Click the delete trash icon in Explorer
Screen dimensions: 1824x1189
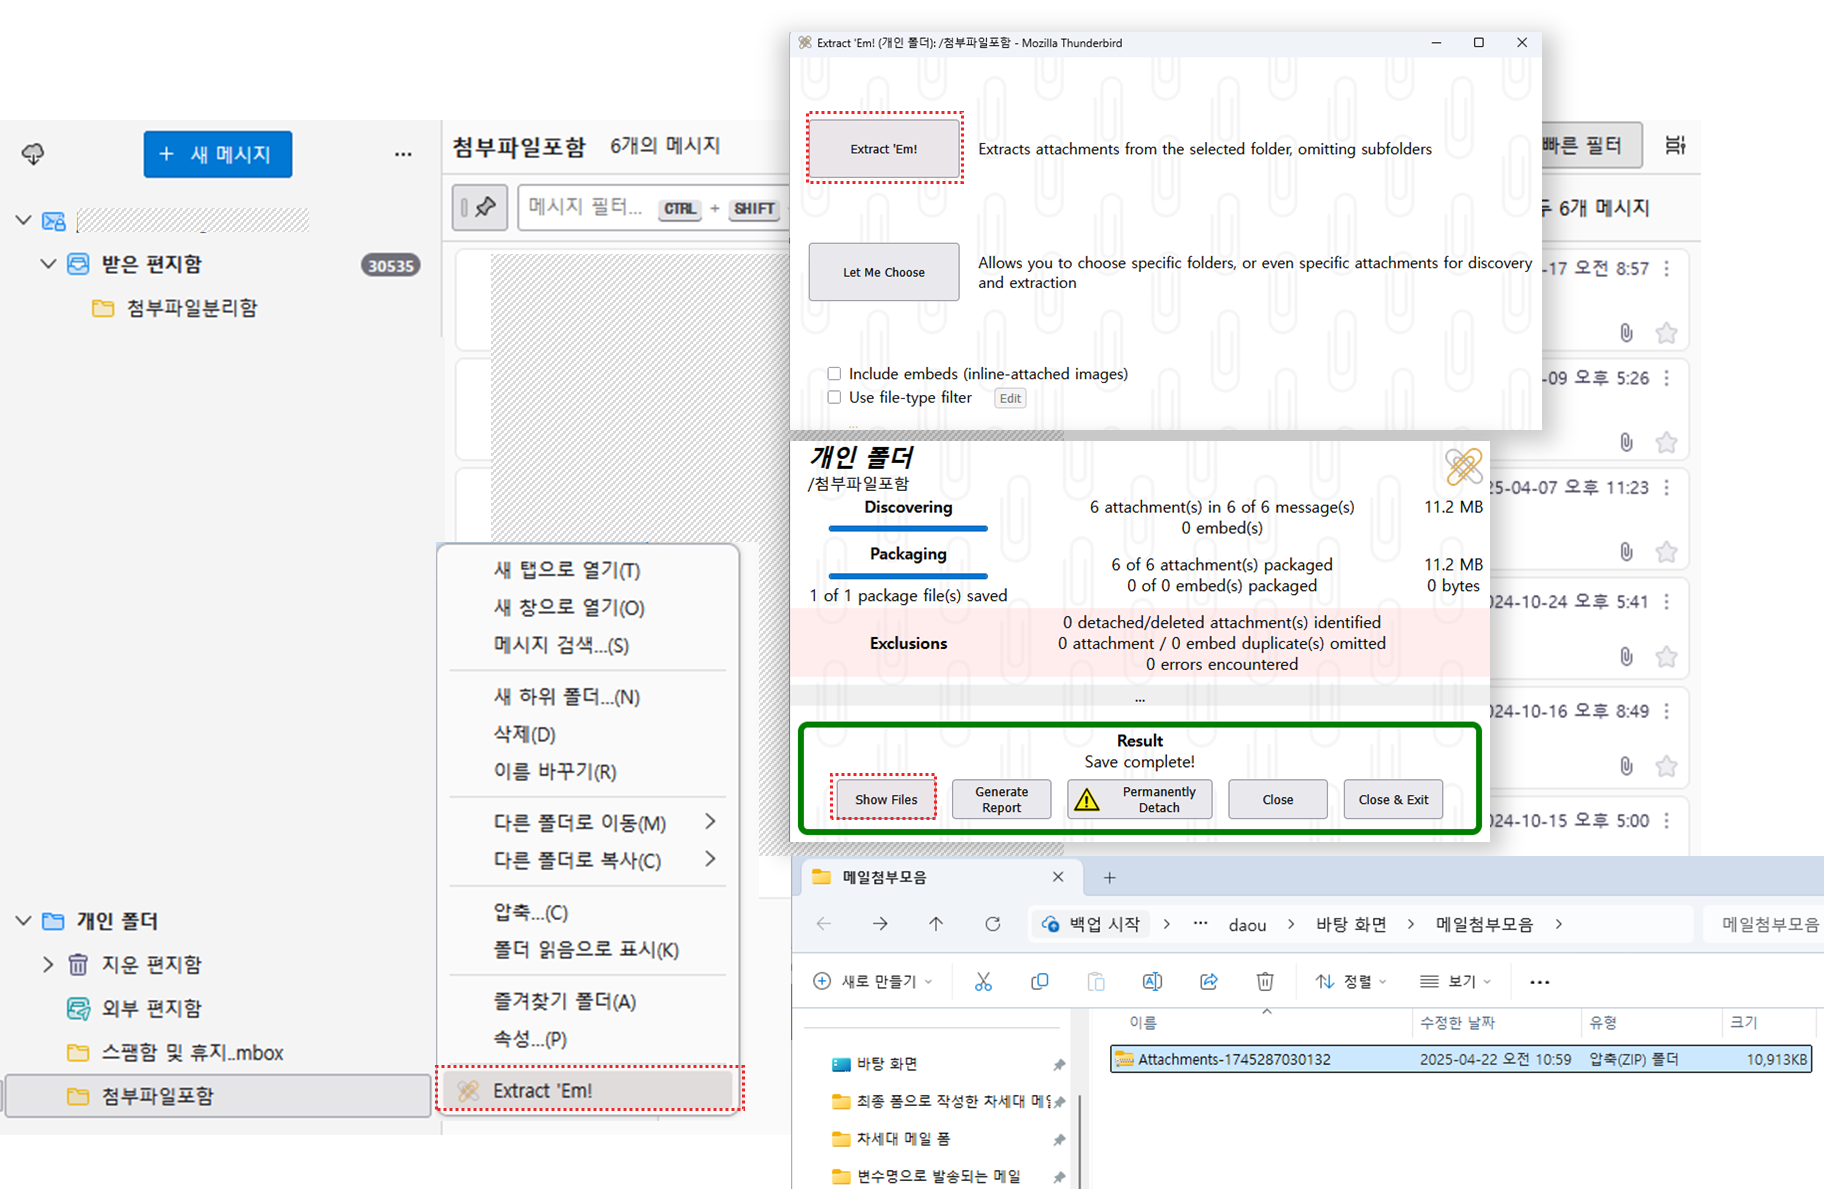(1264, 982)
